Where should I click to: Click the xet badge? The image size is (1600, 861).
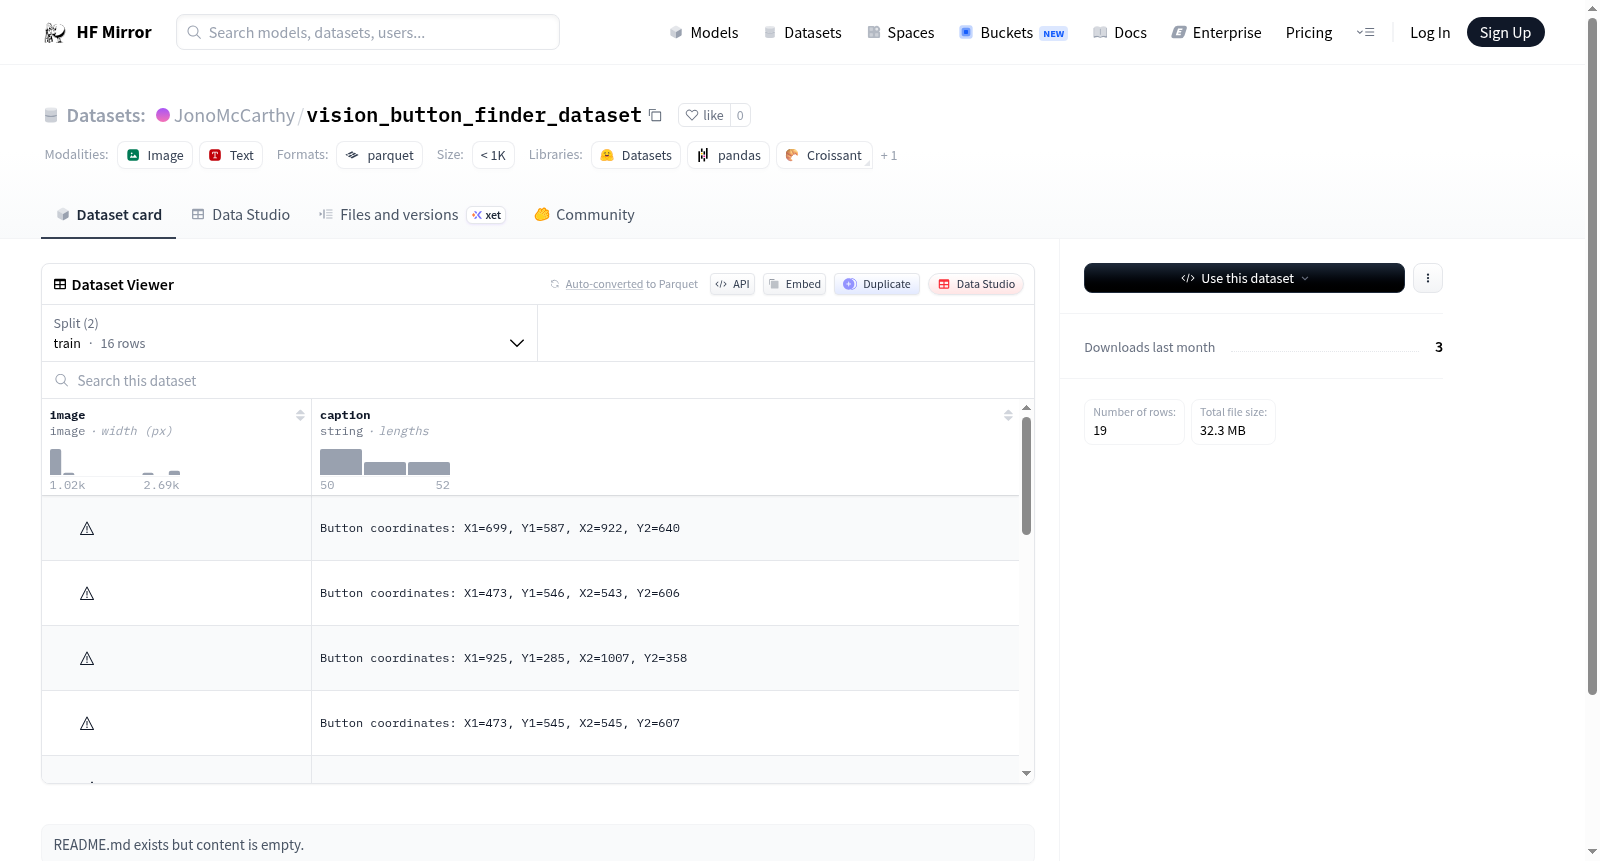[486, 215]
